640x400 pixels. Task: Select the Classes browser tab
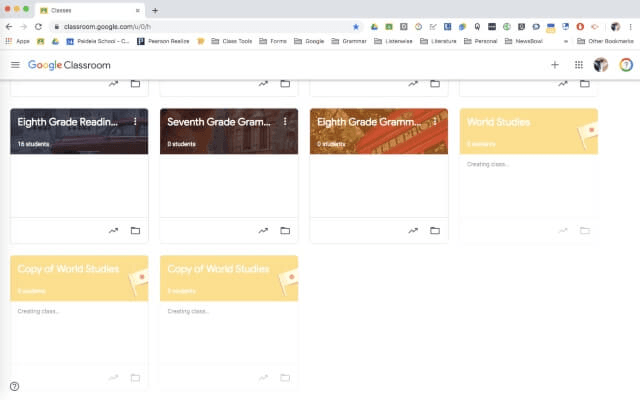click(90, 11)
